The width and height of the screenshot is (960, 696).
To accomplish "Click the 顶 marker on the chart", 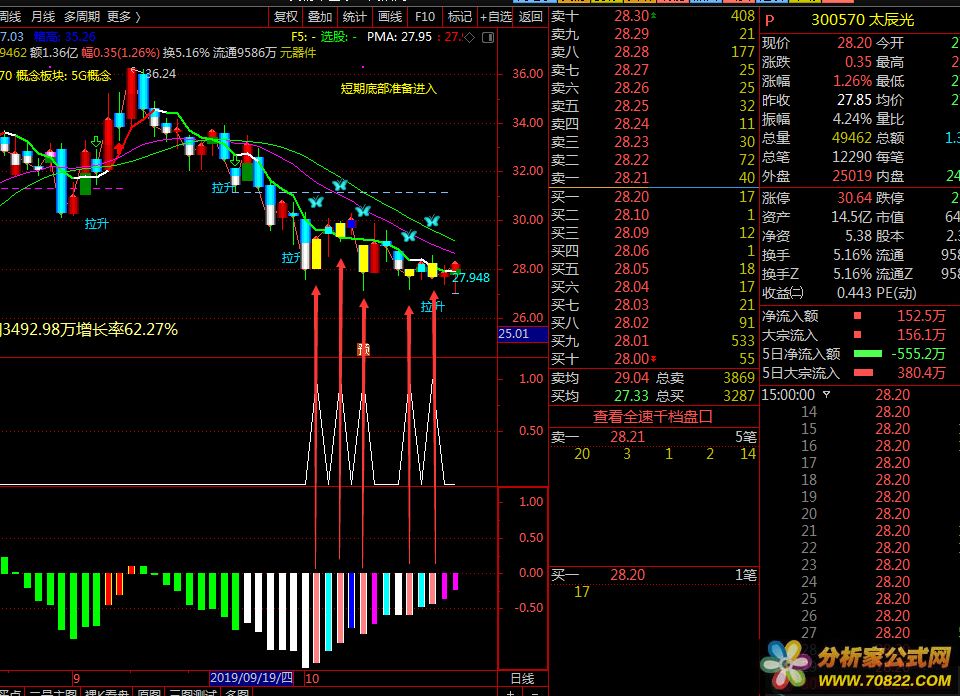I will click(364, 350).
